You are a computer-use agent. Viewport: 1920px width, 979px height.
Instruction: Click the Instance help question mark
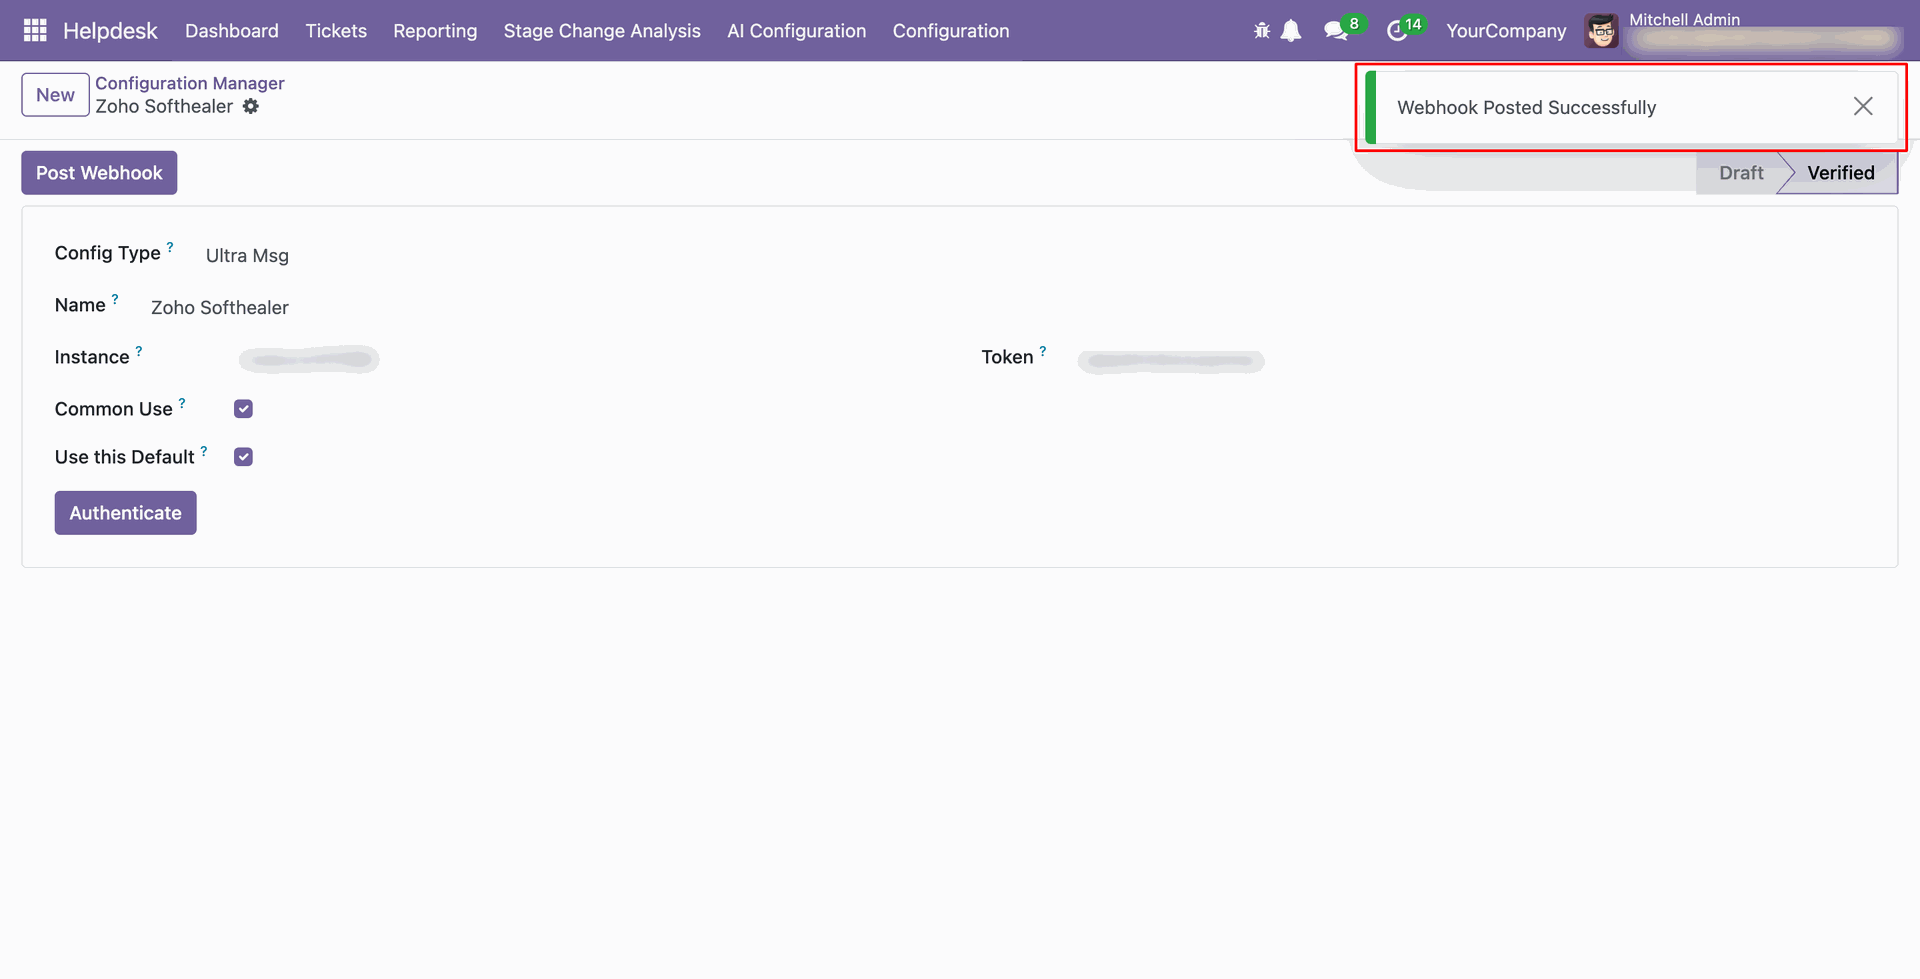139,350
